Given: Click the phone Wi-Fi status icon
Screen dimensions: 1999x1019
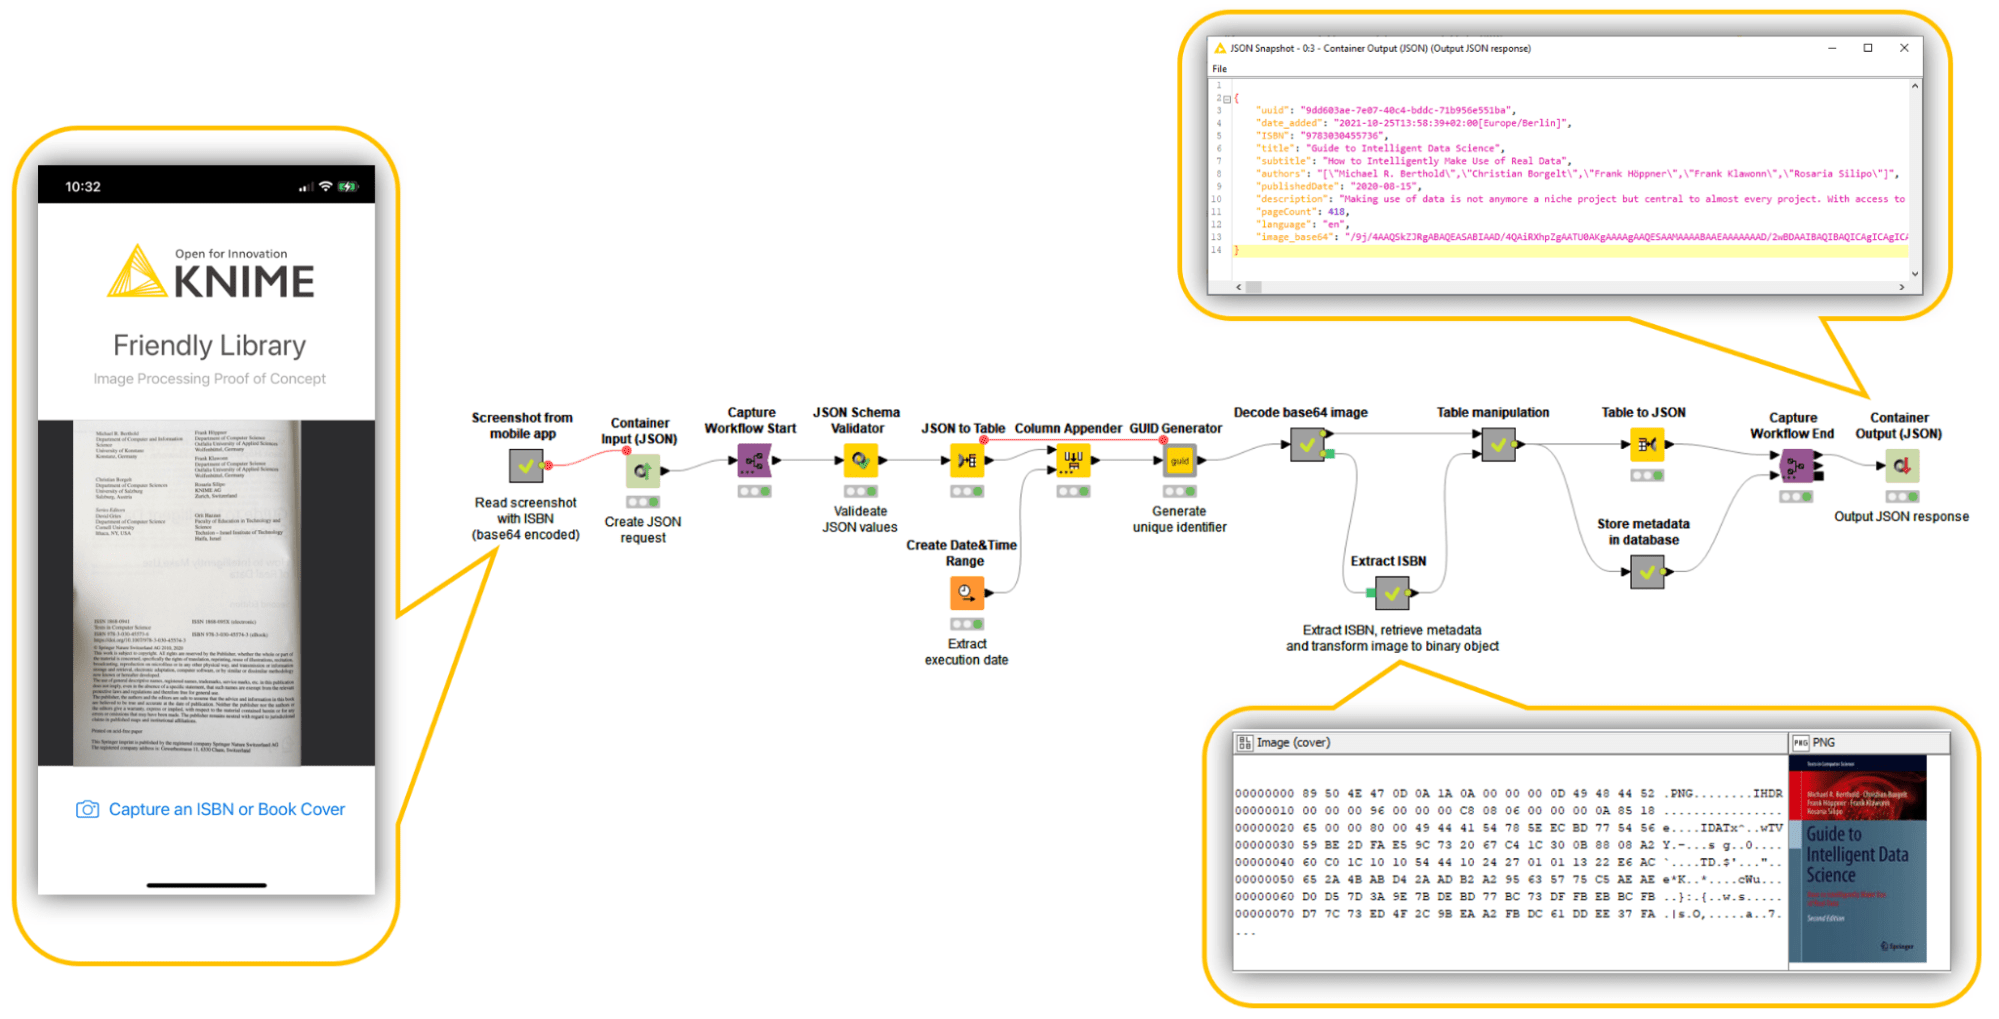Looking at the screenshot, I should pyautogui.click(x=325, y=187).
